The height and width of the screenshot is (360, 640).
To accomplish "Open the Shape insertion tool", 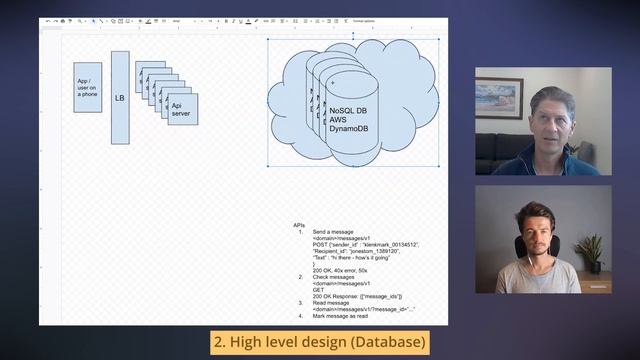I will 113,21.
